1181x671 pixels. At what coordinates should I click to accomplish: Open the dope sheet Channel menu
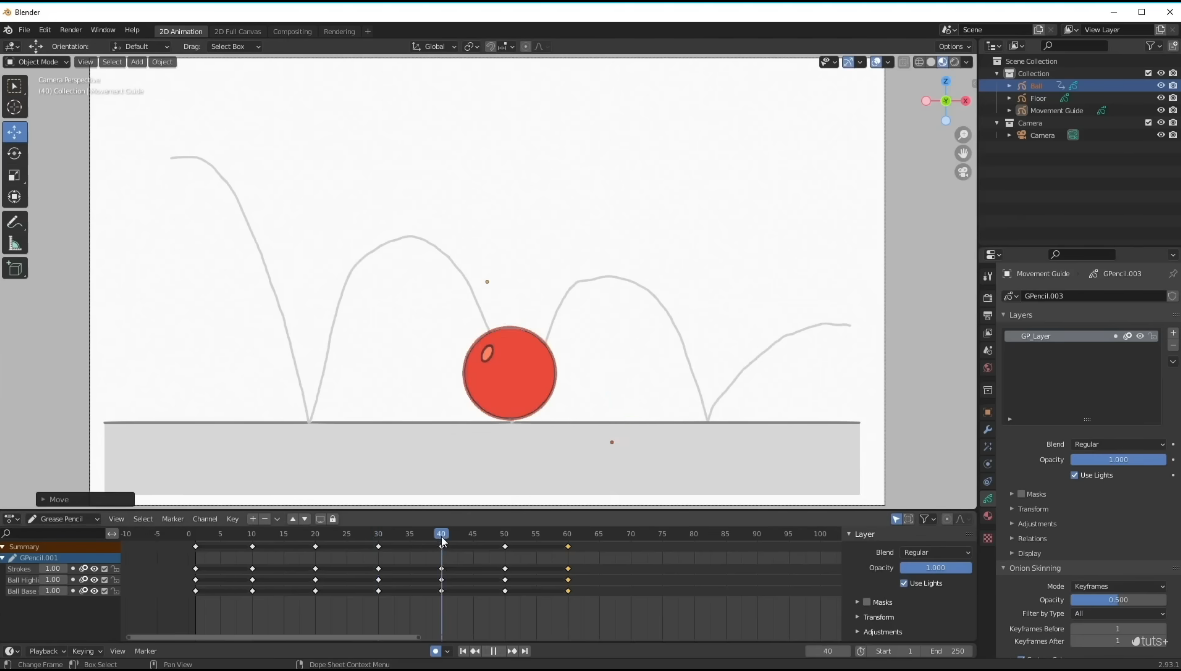click(205, 519)
